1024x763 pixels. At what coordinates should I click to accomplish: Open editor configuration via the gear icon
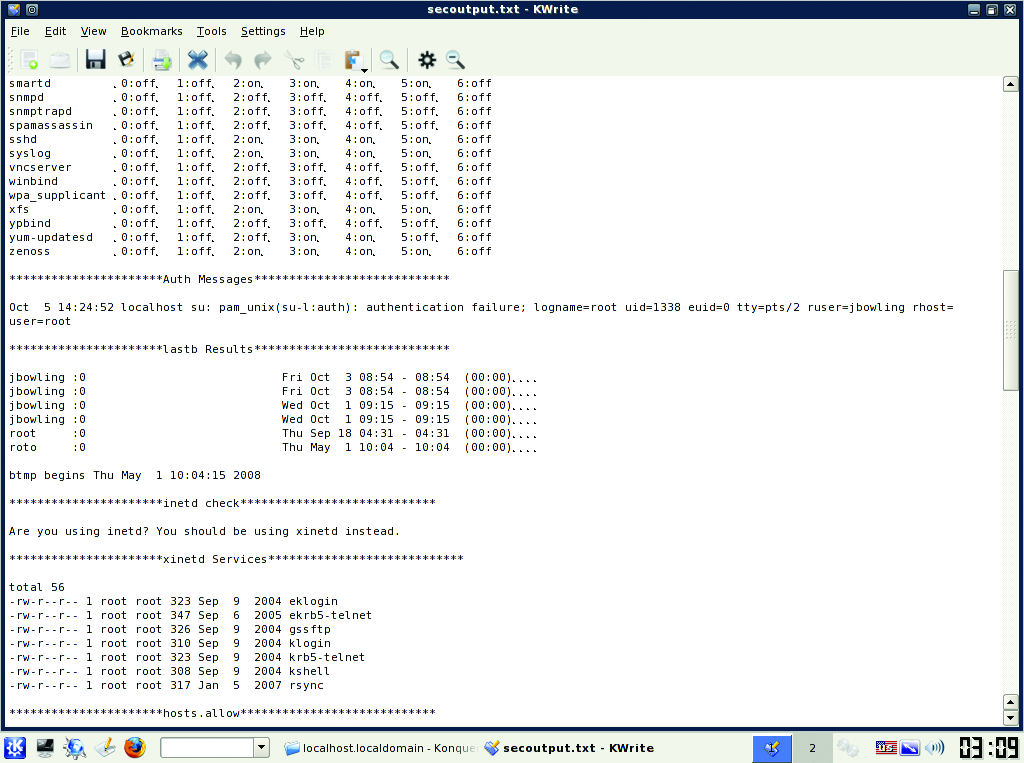click(427, 60)
